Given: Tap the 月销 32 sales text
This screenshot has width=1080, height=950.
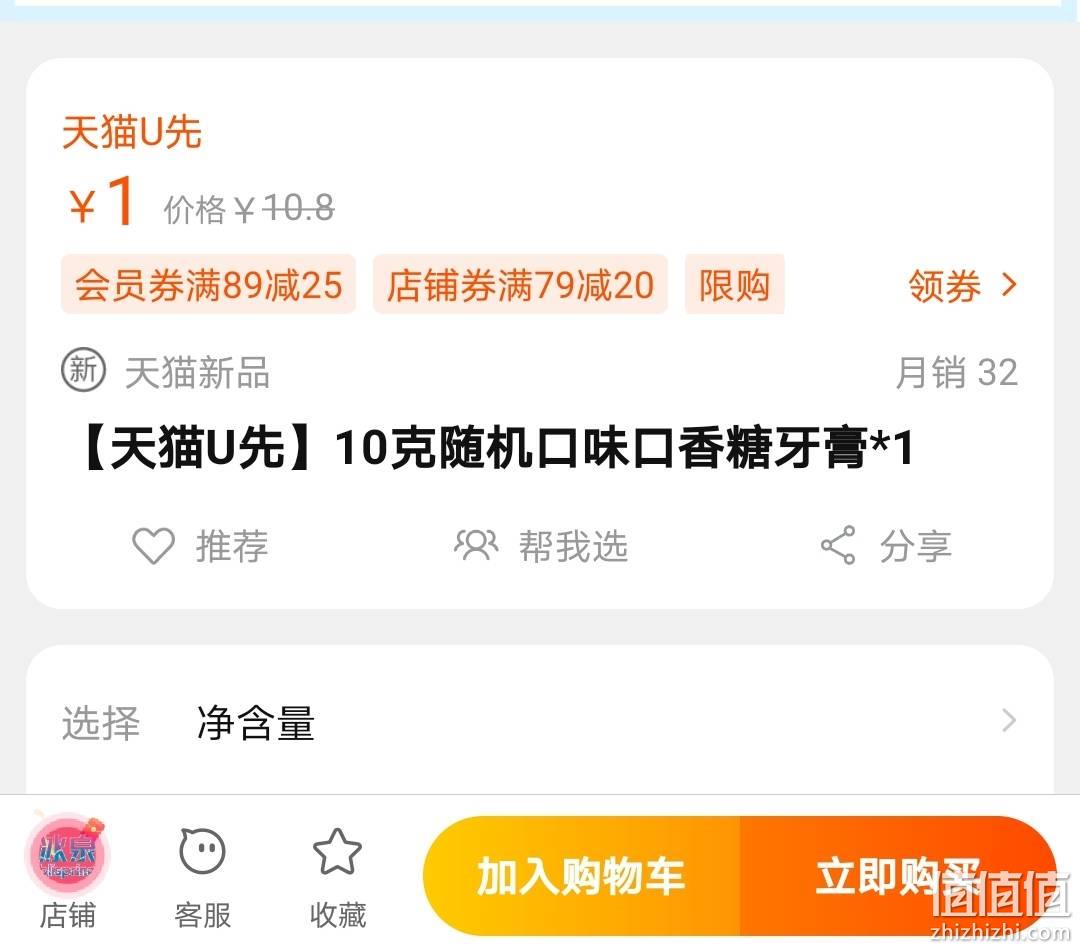Looking at the screenshot, I should pos(956,372).
